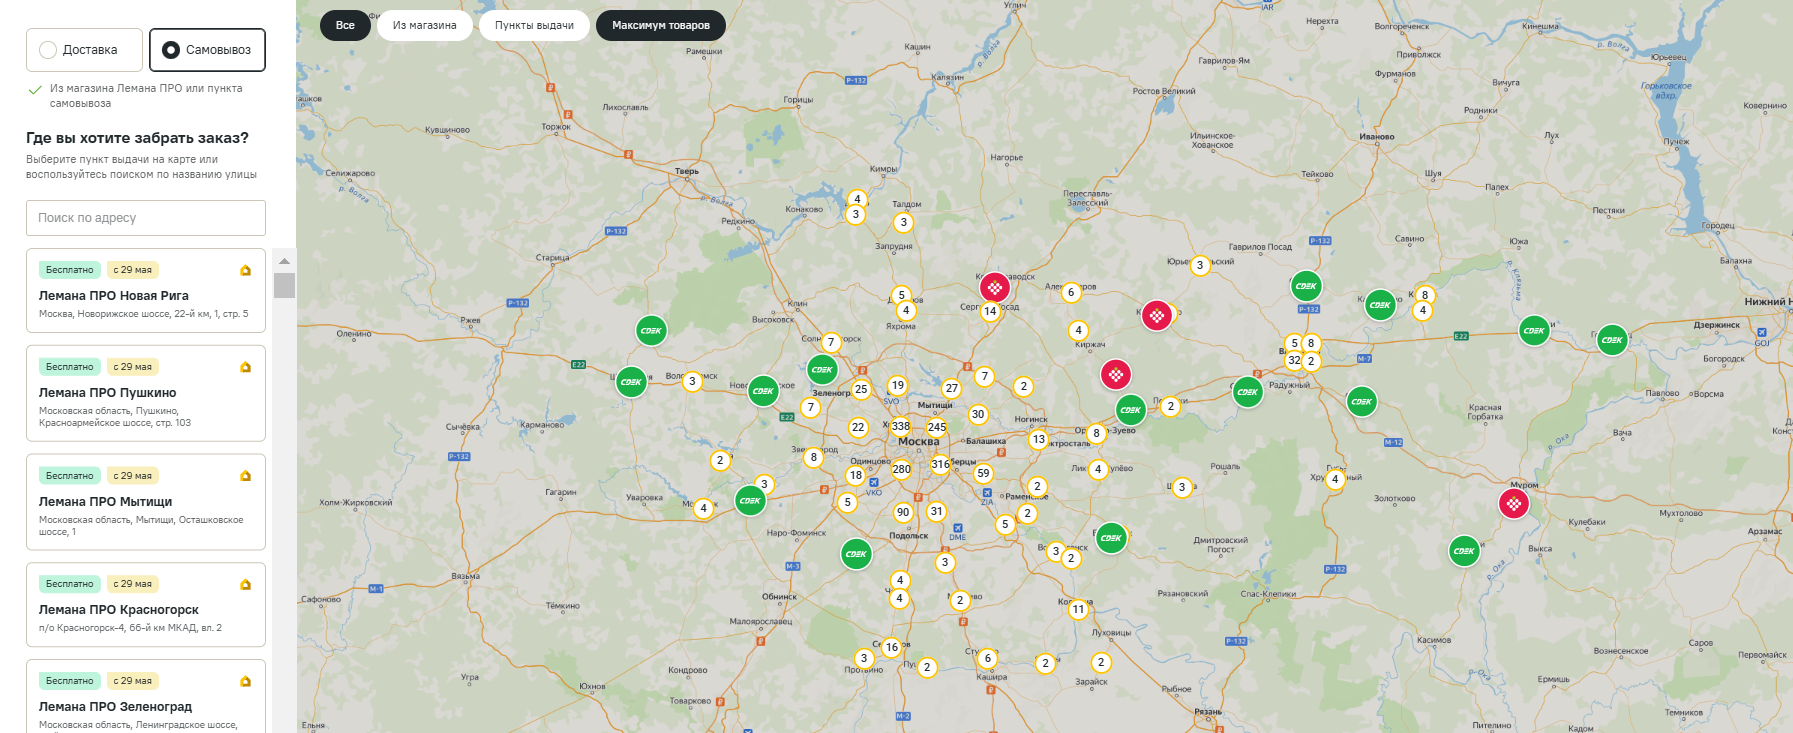Open the Лемана ПРО Новая Рига store card

(146, 290)
